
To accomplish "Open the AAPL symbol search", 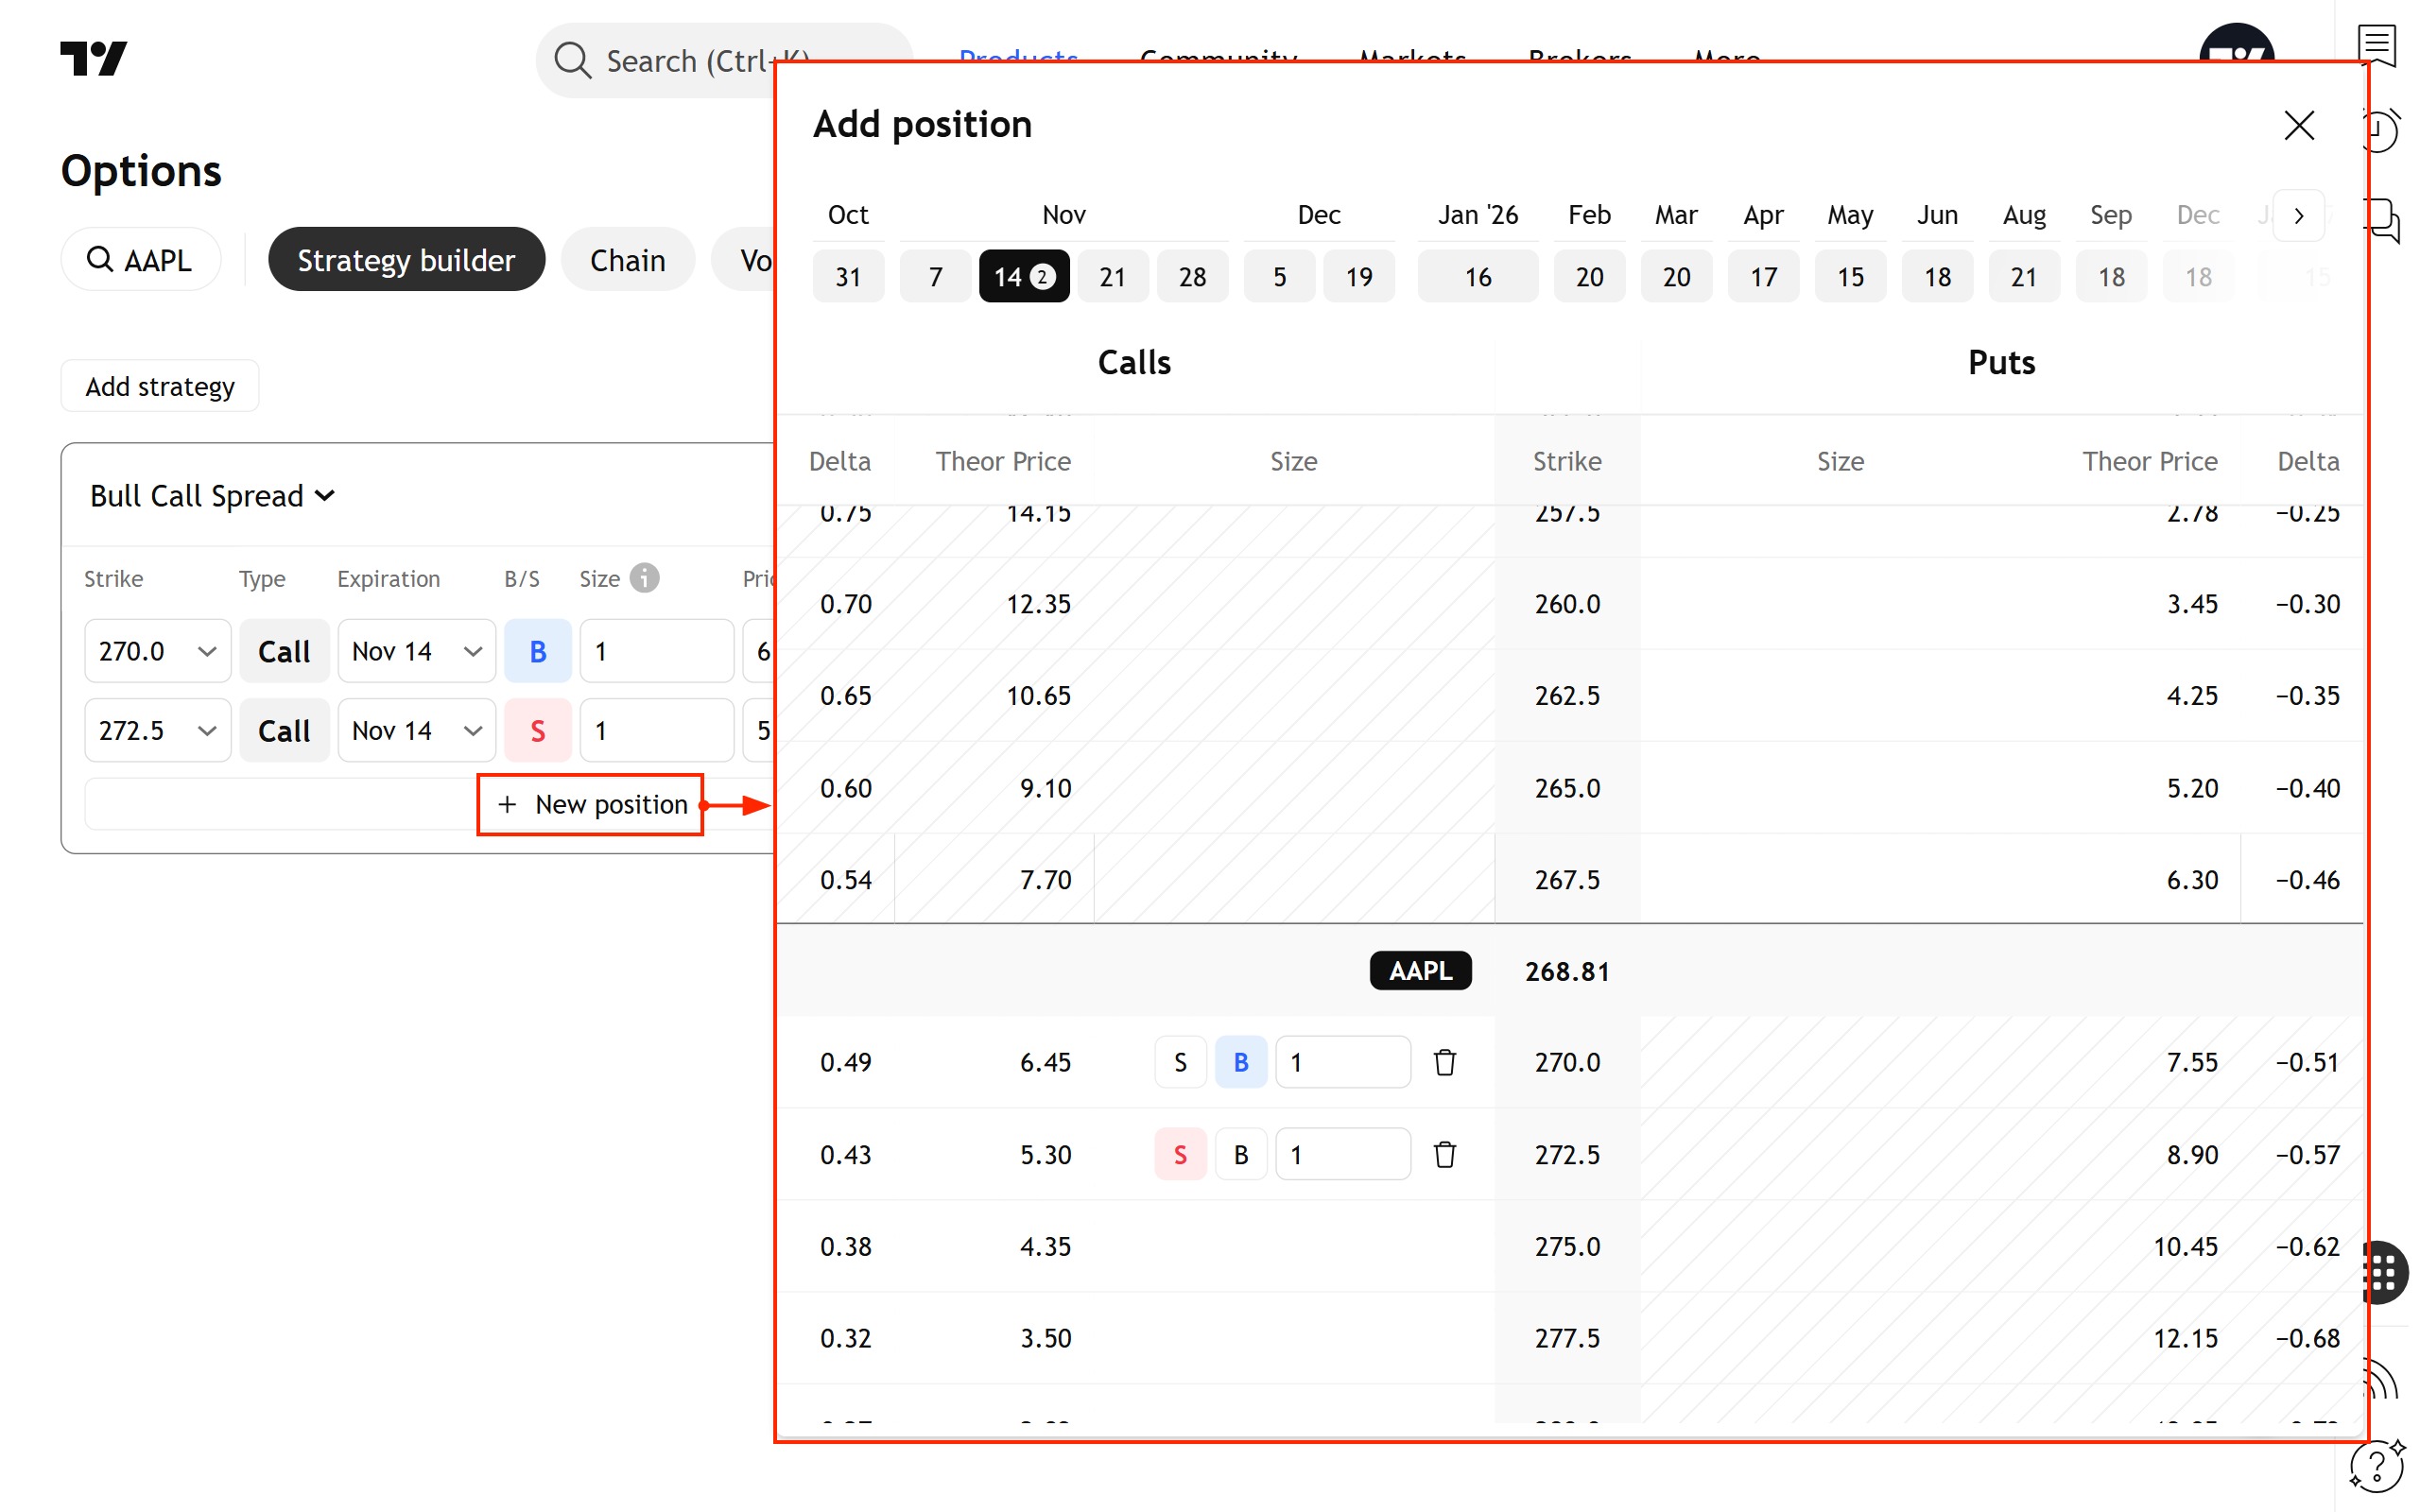I will pos(140,260).
